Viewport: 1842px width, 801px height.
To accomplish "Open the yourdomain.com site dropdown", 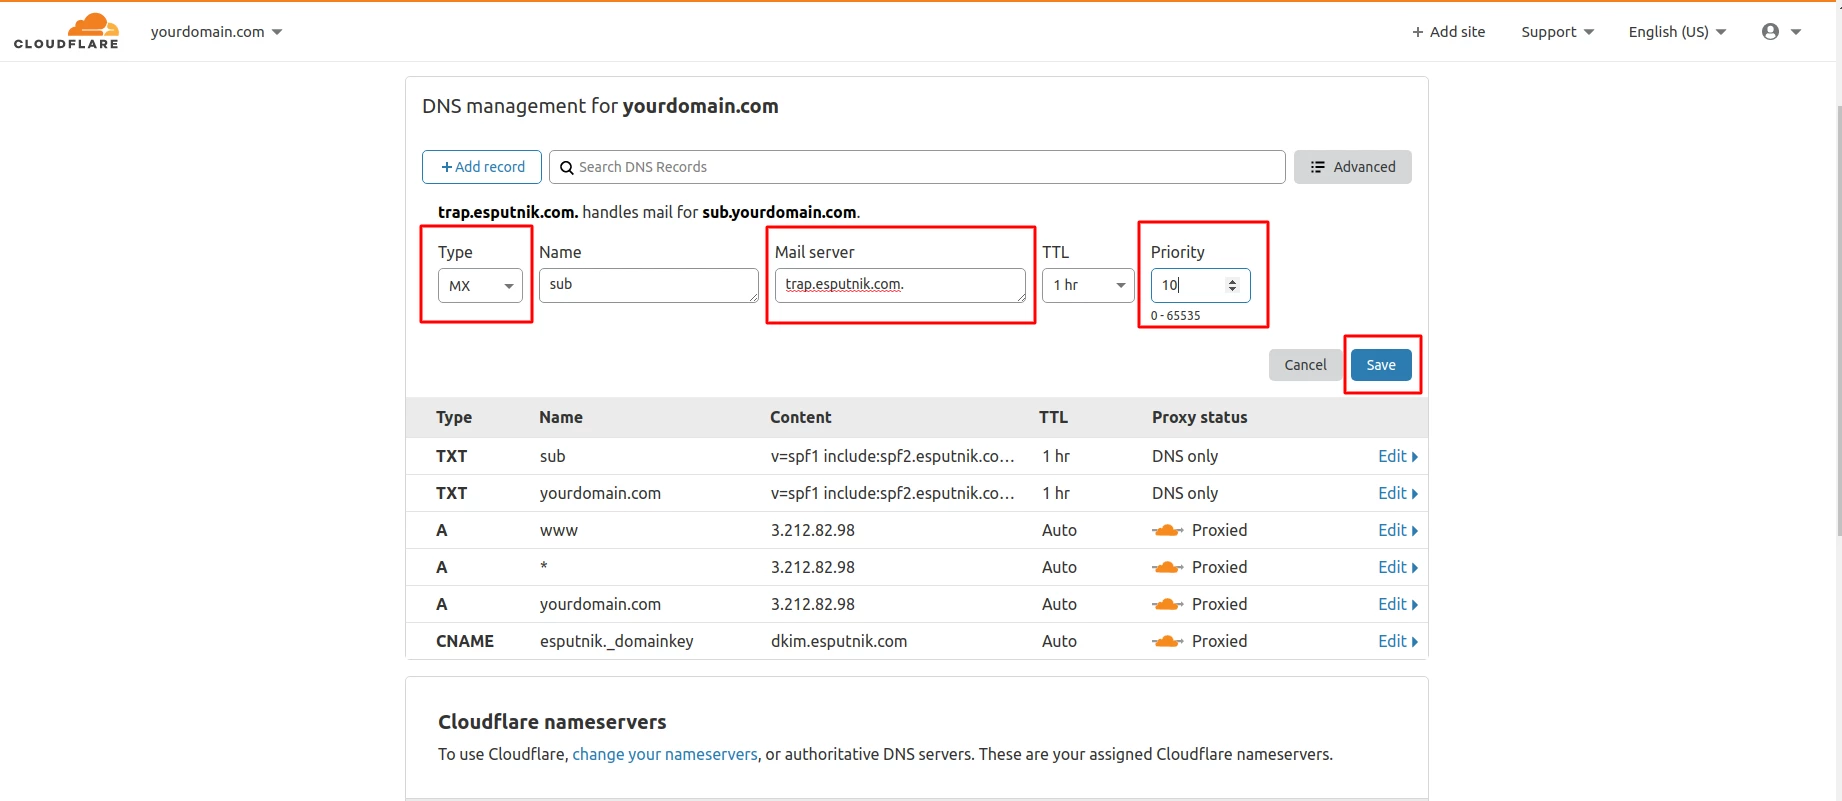I will [x=216, y=32].
